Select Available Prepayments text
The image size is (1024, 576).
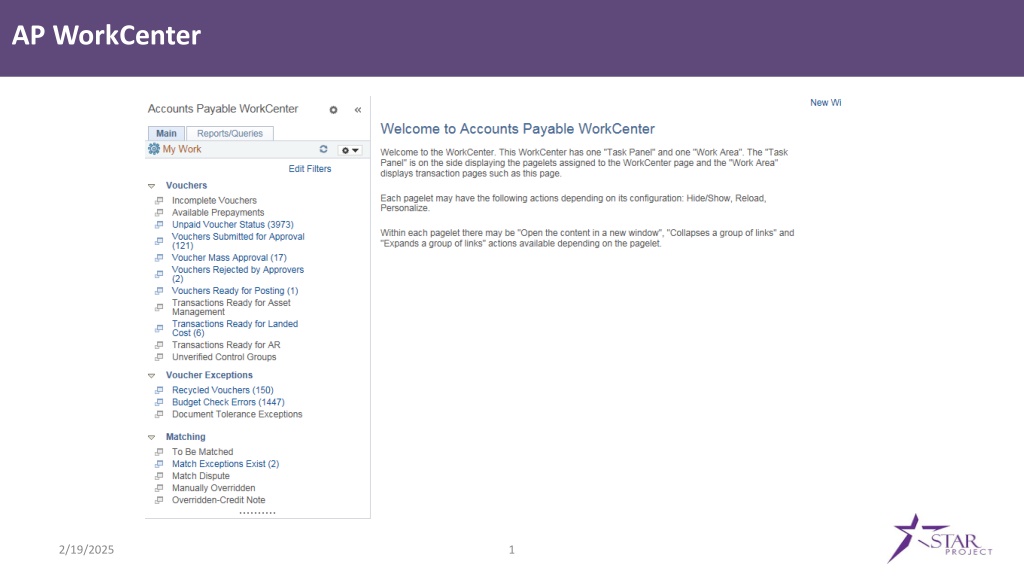pyautogui.click(x=218, y=212)
